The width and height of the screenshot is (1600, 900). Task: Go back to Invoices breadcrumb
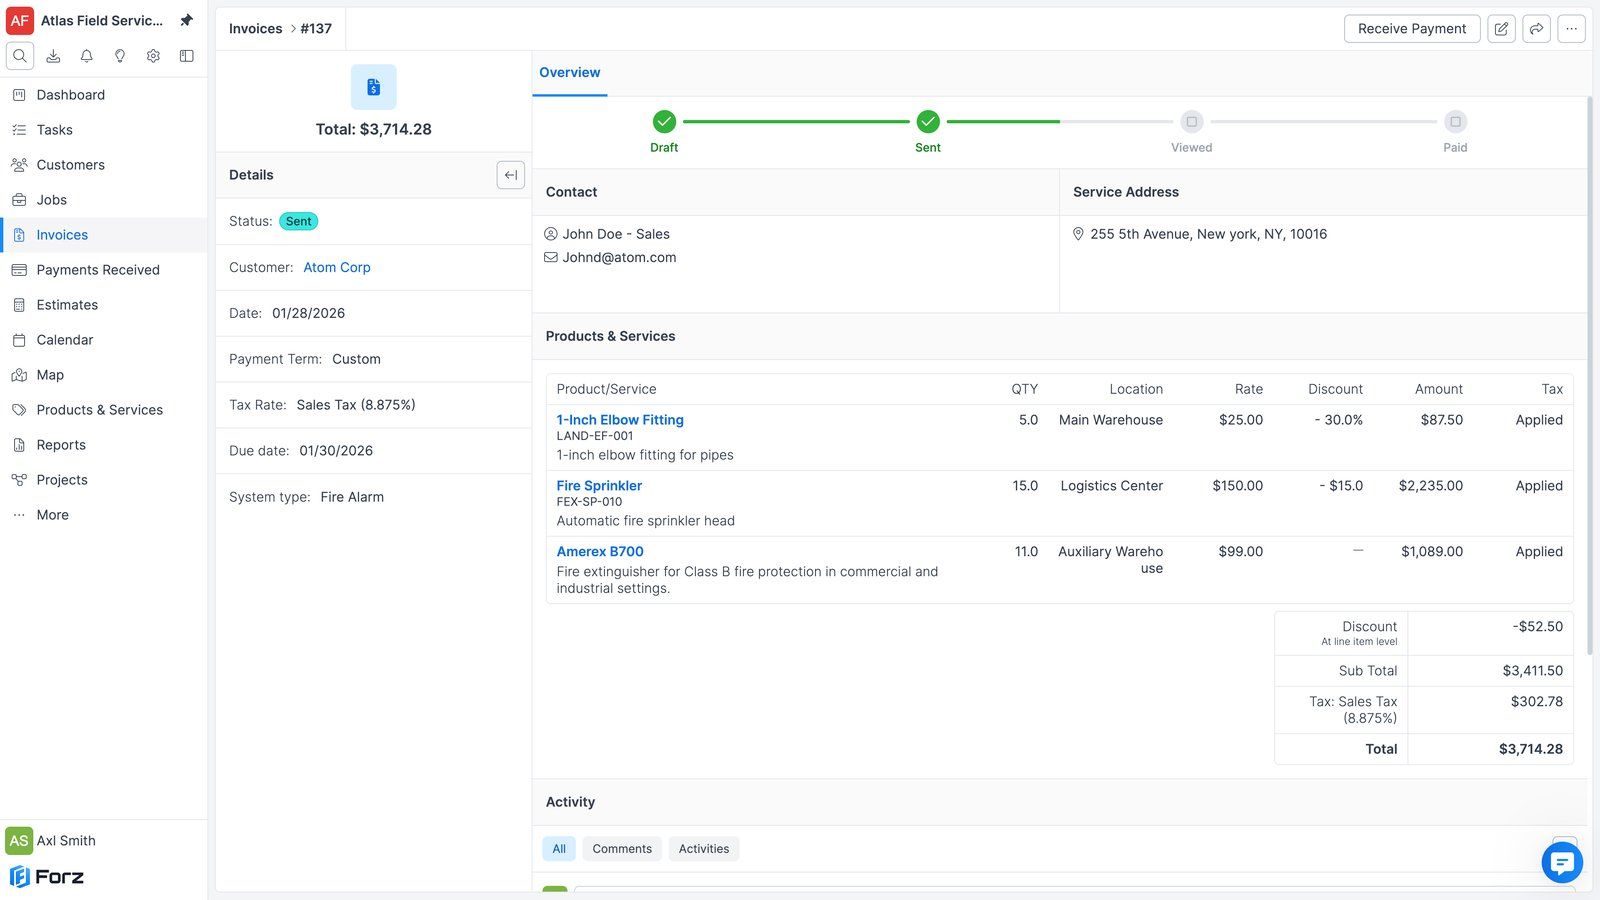[256, 29]
